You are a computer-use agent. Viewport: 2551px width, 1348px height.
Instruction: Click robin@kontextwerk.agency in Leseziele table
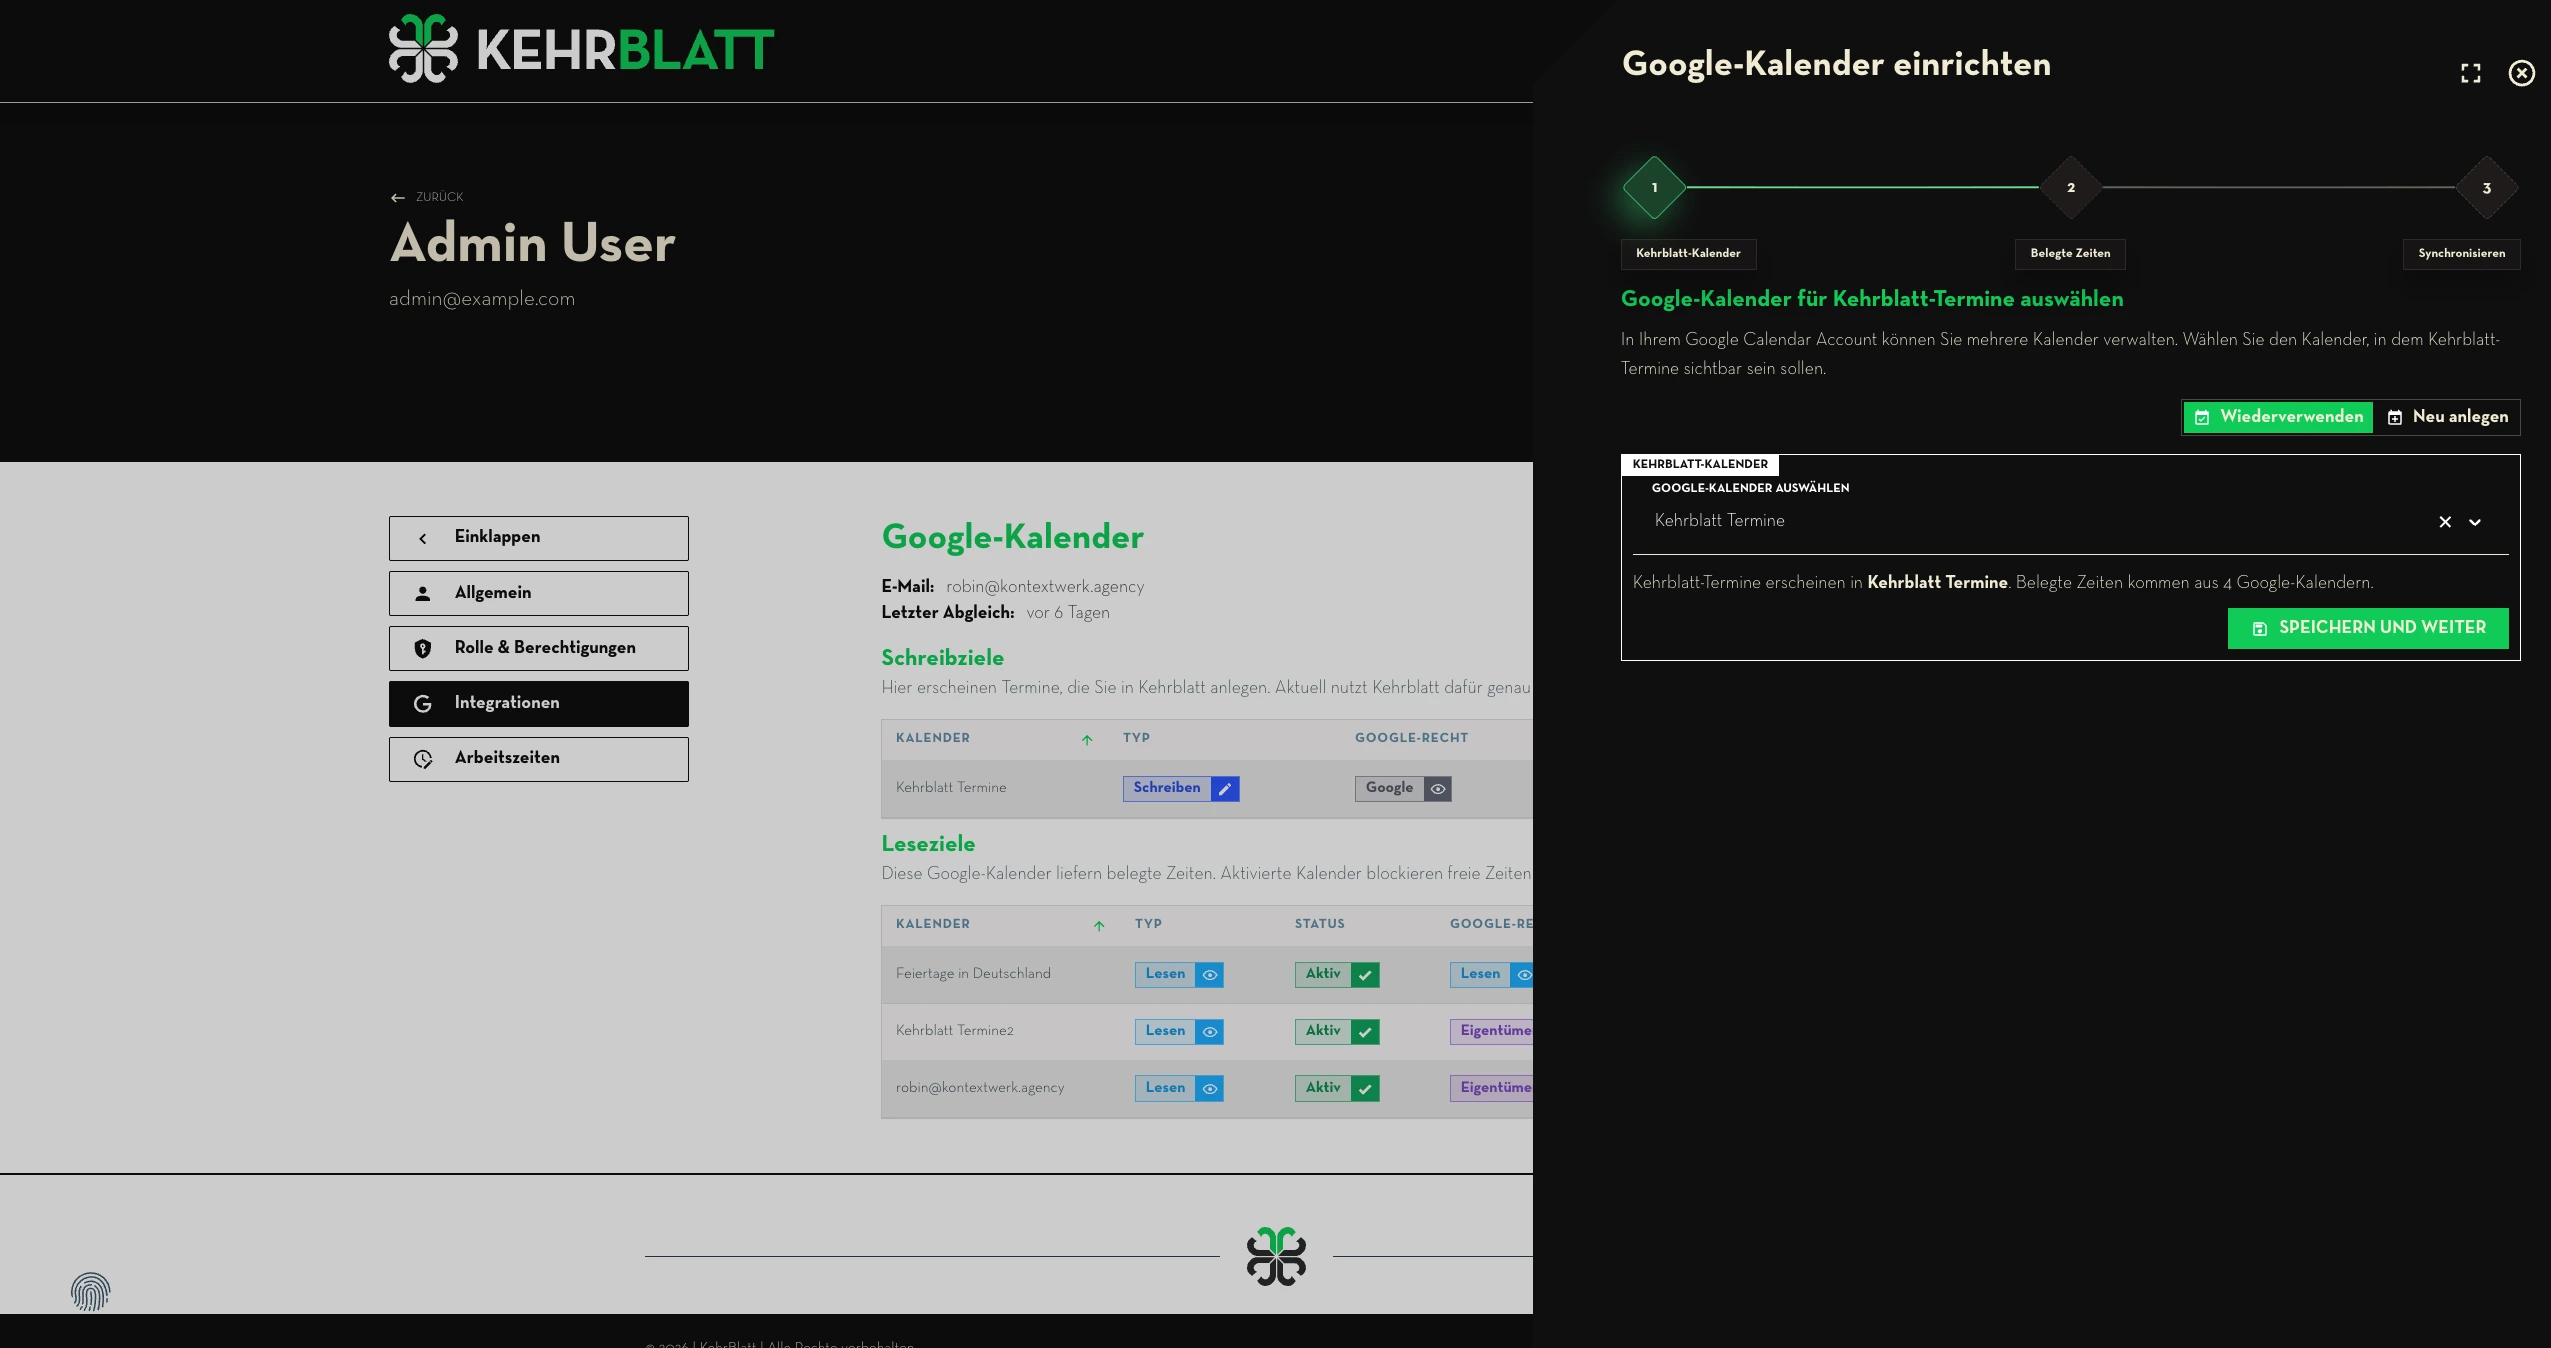[979, 1088]
